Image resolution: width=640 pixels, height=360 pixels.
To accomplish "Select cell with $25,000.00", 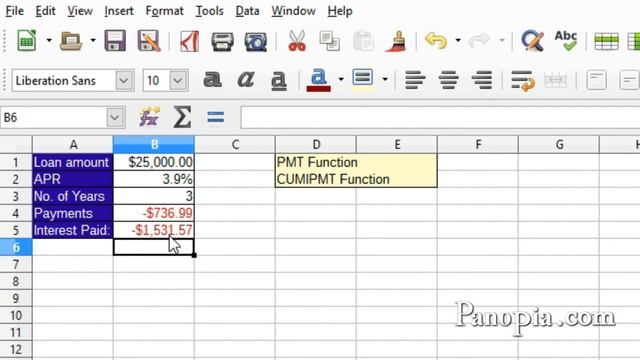I will 154,162.
